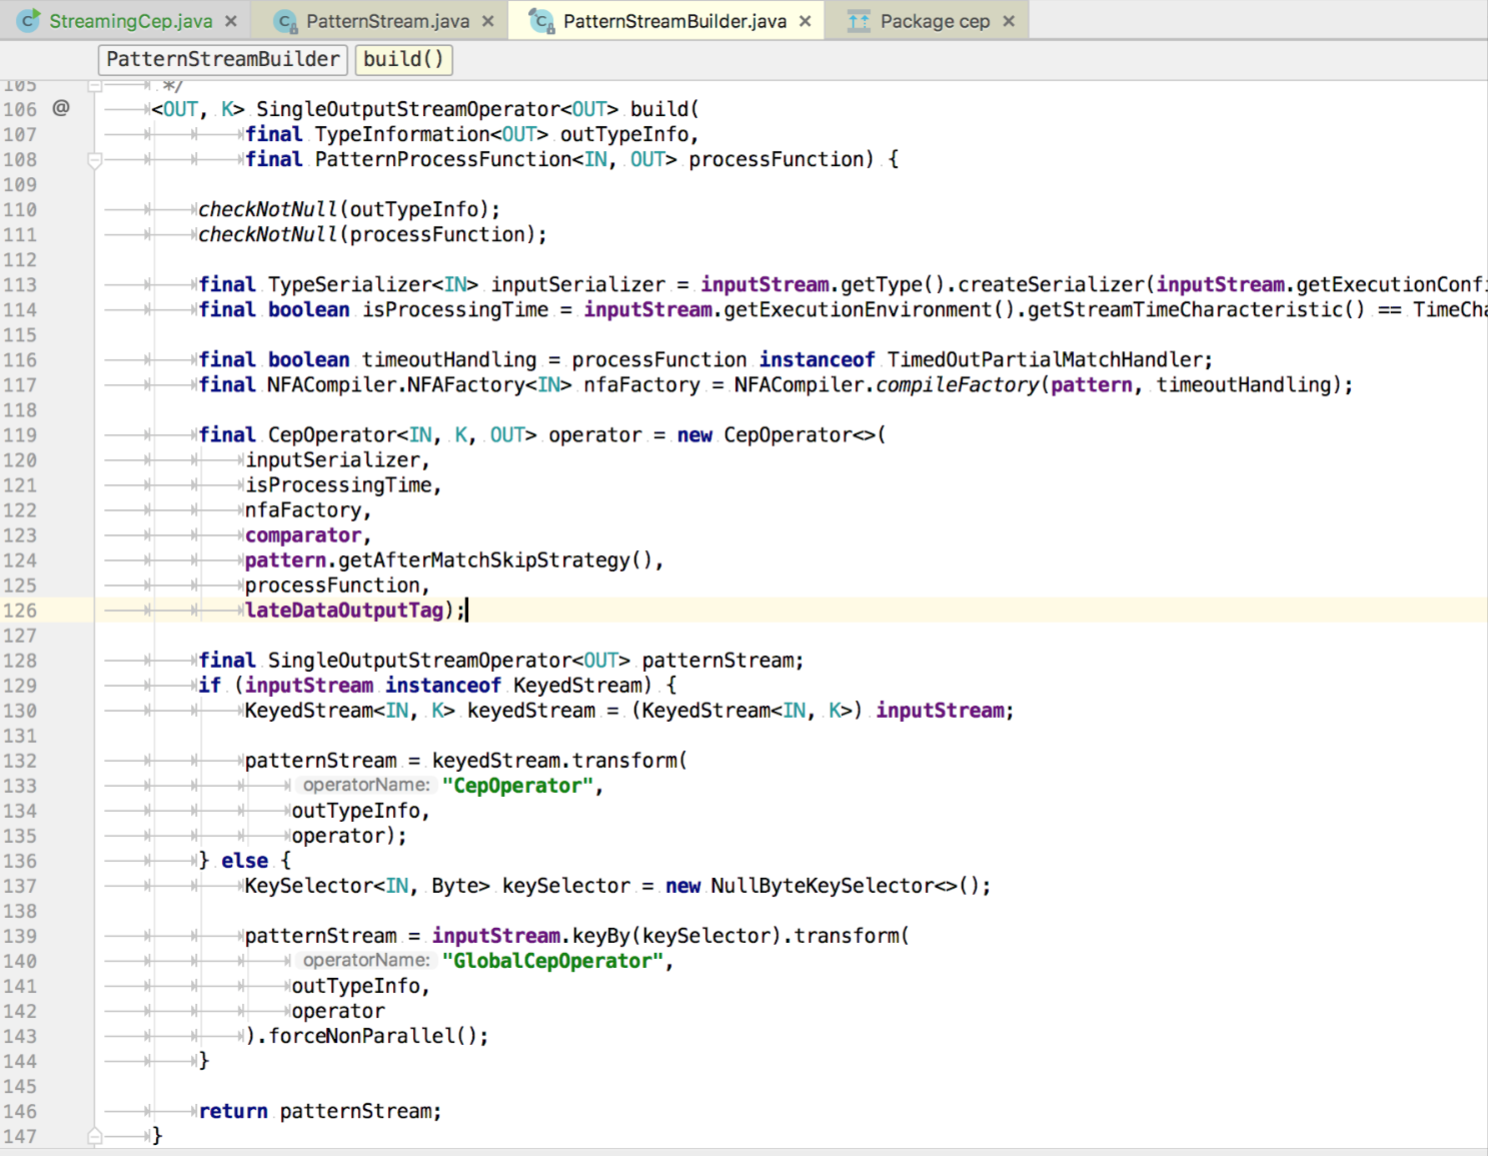The image size is (1488, 1156).
Task: Collapse the code block at line 147 fold marker
Action: pyautogui.click(x=95, y=1136)
